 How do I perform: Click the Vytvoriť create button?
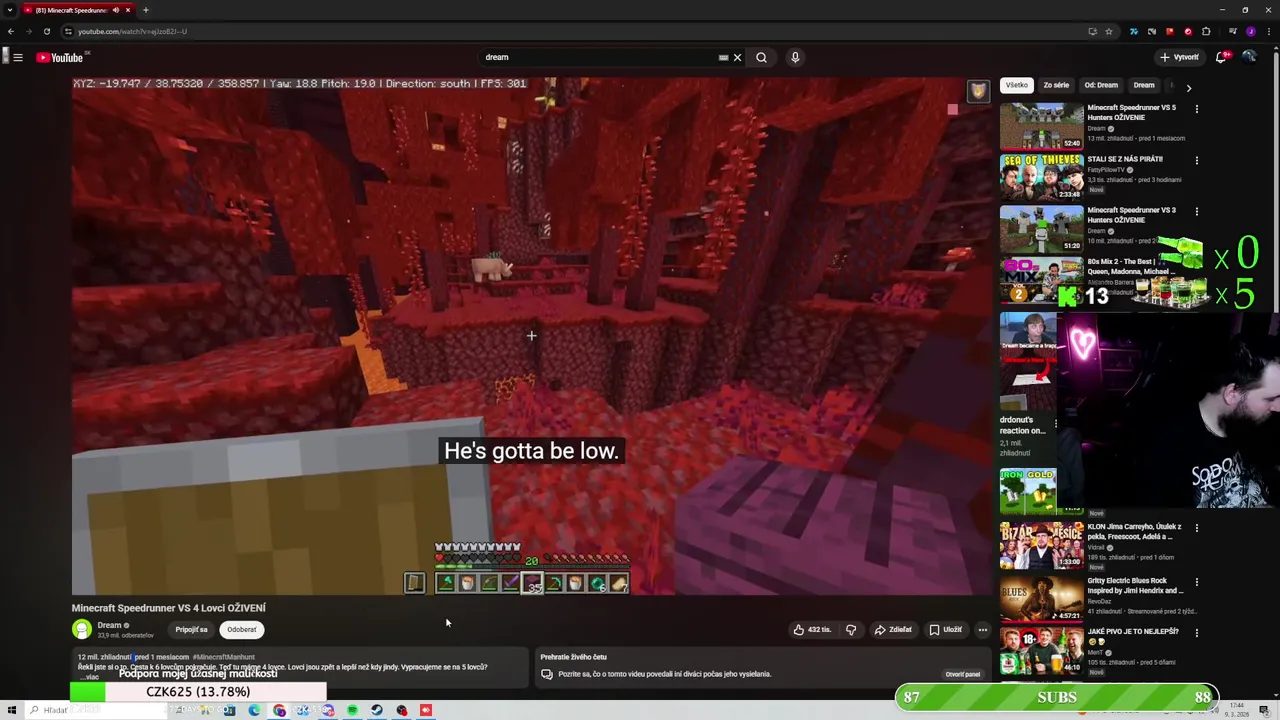1179,57
